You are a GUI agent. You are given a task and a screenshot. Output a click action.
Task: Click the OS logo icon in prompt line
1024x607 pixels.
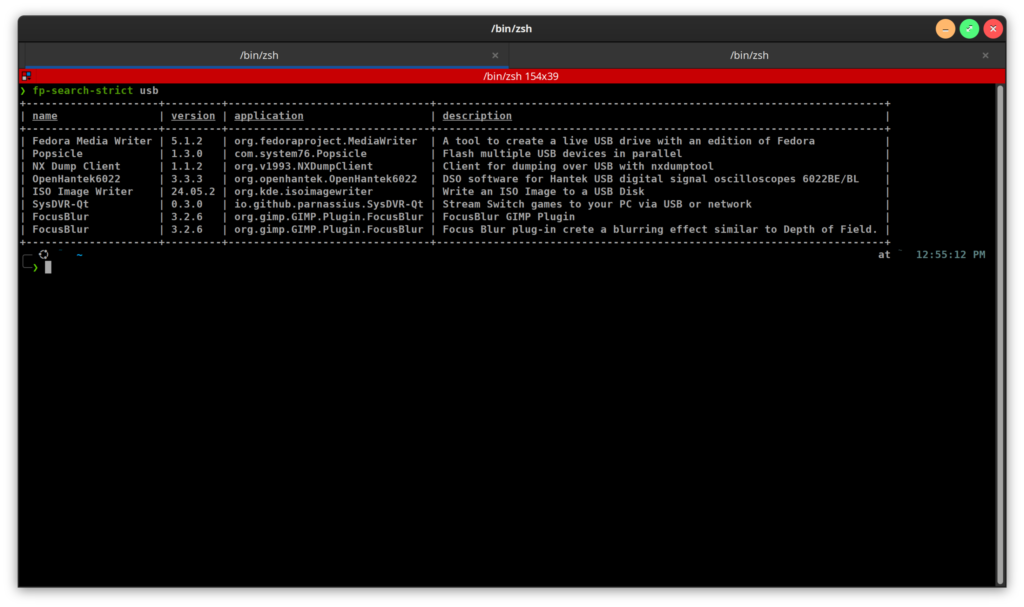(43, 255)
